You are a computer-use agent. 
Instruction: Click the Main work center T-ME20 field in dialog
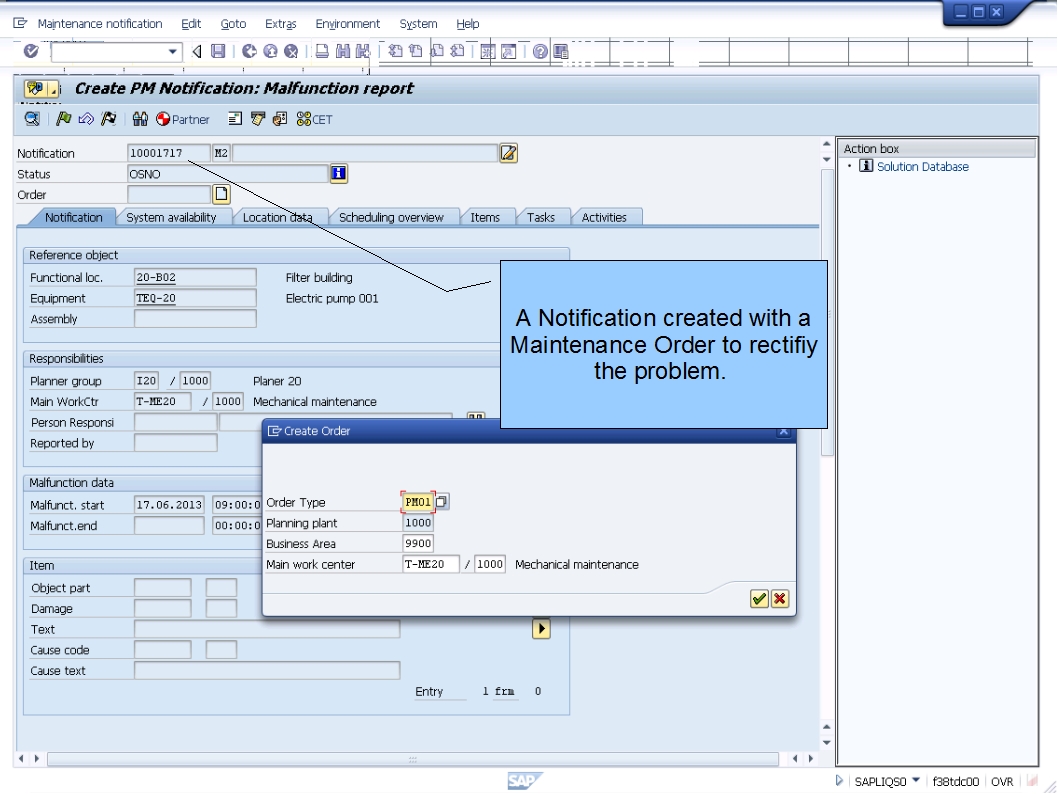click(430, 564)
